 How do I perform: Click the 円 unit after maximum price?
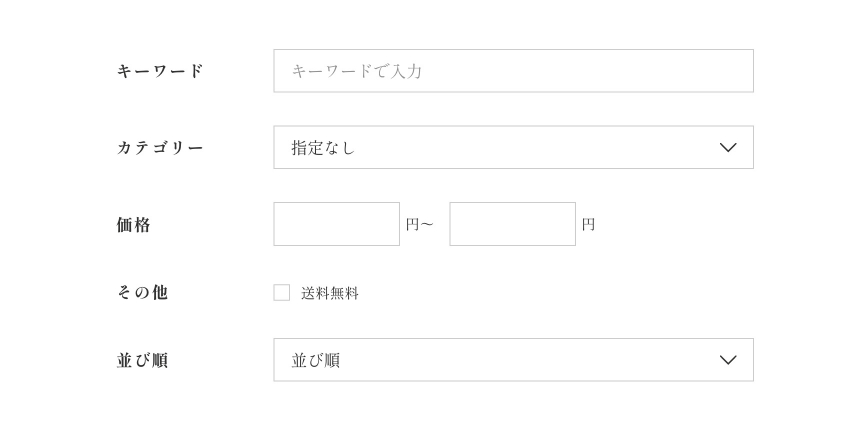tap(588, 225)
